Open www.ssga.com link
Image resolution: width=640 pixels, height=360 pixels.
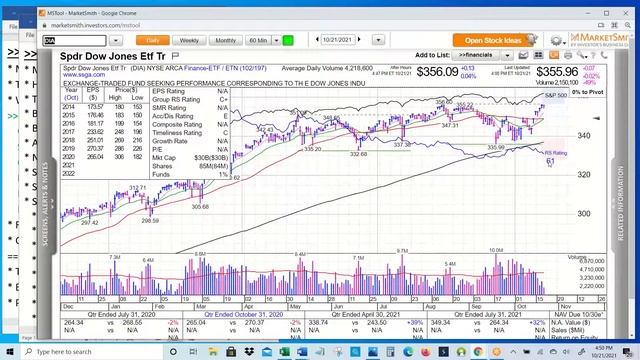[x=84, y=75]
